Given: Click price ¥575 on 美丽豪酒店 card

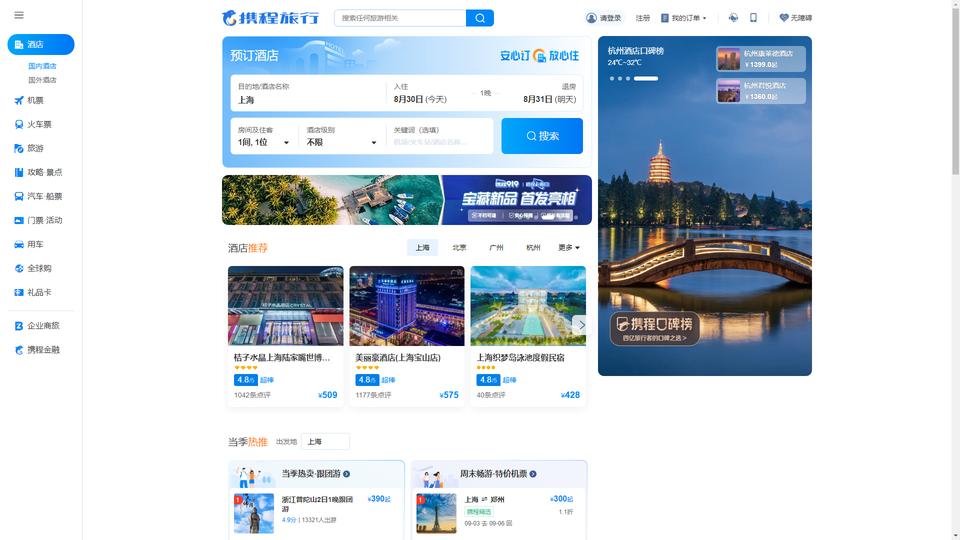Looking at the screenshot, I should tap(449, 395).
